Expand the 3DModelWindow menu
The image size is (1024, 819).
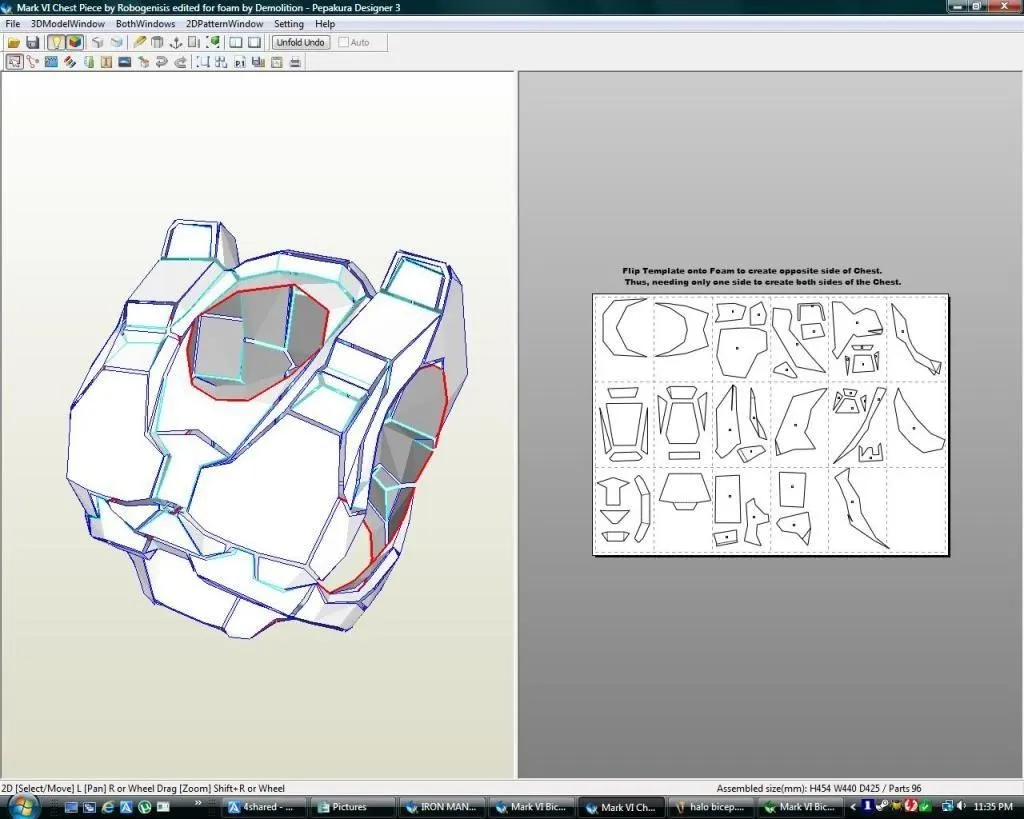click(x=67, y=24)
